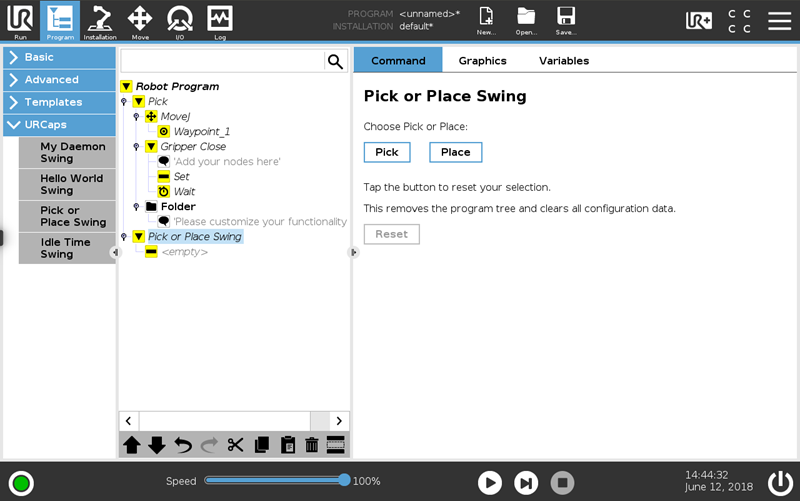Collapse the URCaps section
The width and height of the screenshot is (800, 501).
59,124
